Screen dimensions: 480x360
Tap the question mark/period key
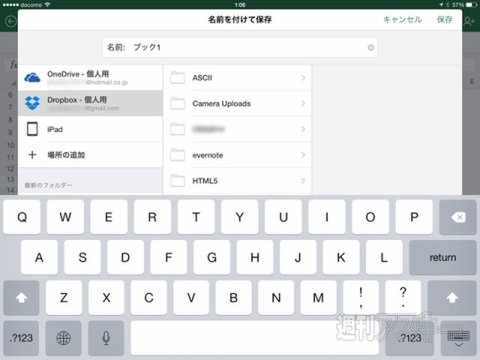403,298
